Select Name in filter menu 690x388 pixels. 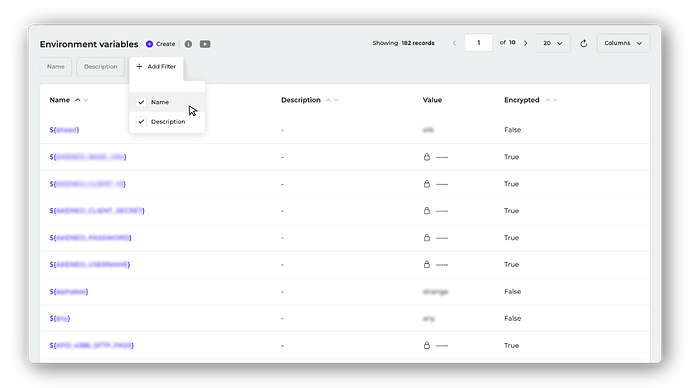[167, 102]
